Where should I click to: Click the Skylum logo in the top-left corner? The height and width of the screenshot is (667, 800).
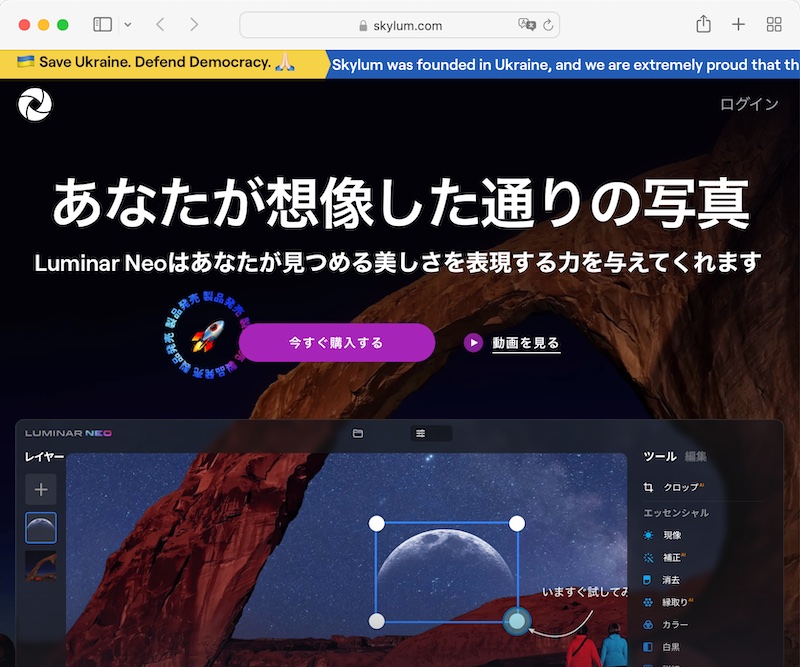[36, 104]
